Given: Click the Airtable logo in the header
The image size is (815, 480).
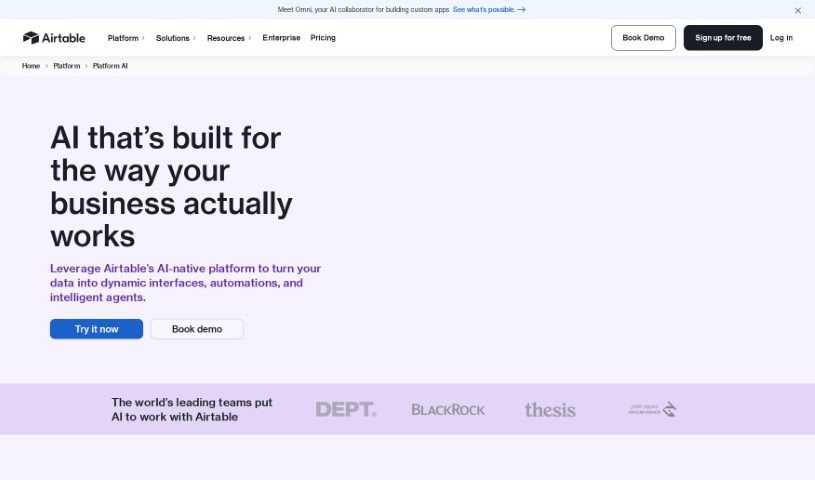Looking at the screenshot, I should click(54, 38).
